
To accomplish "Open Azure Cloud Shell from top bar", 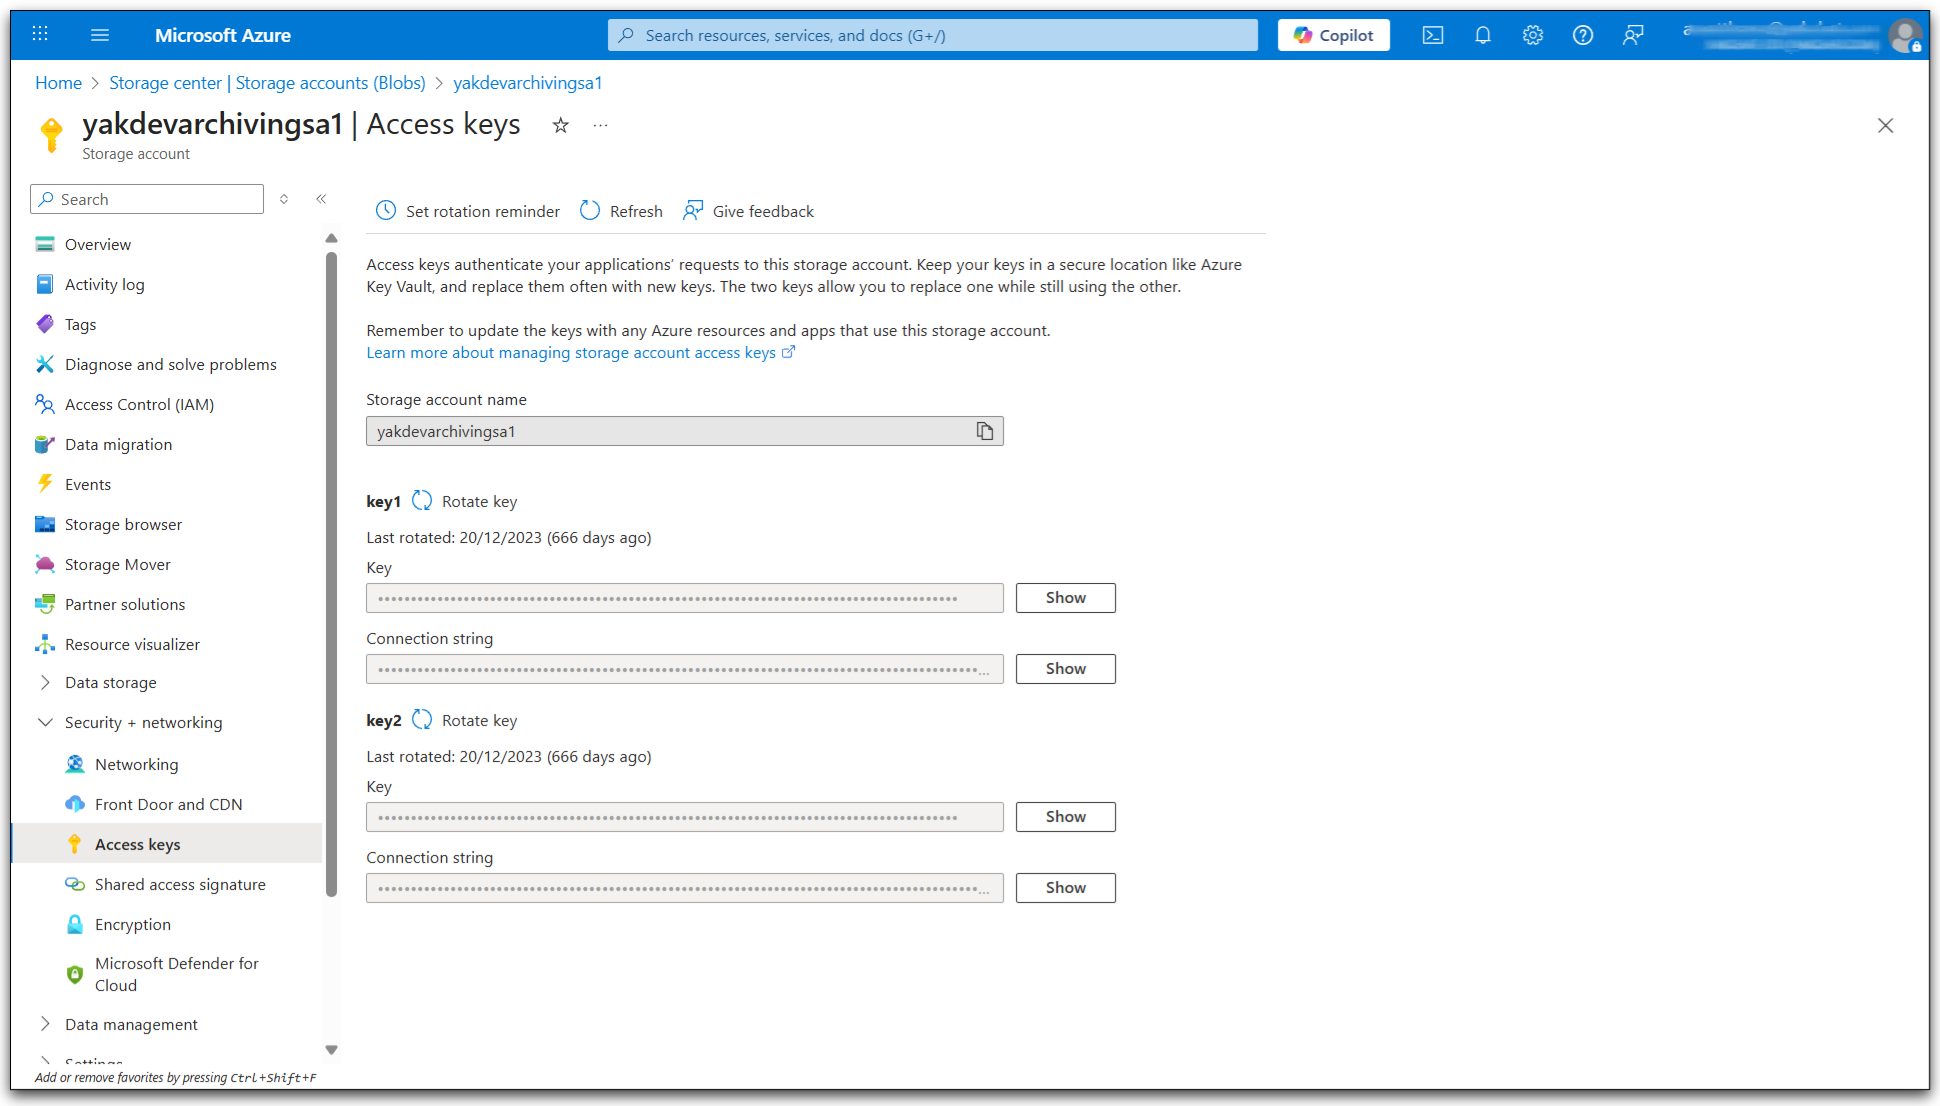I will click(x=1432, y=35).
